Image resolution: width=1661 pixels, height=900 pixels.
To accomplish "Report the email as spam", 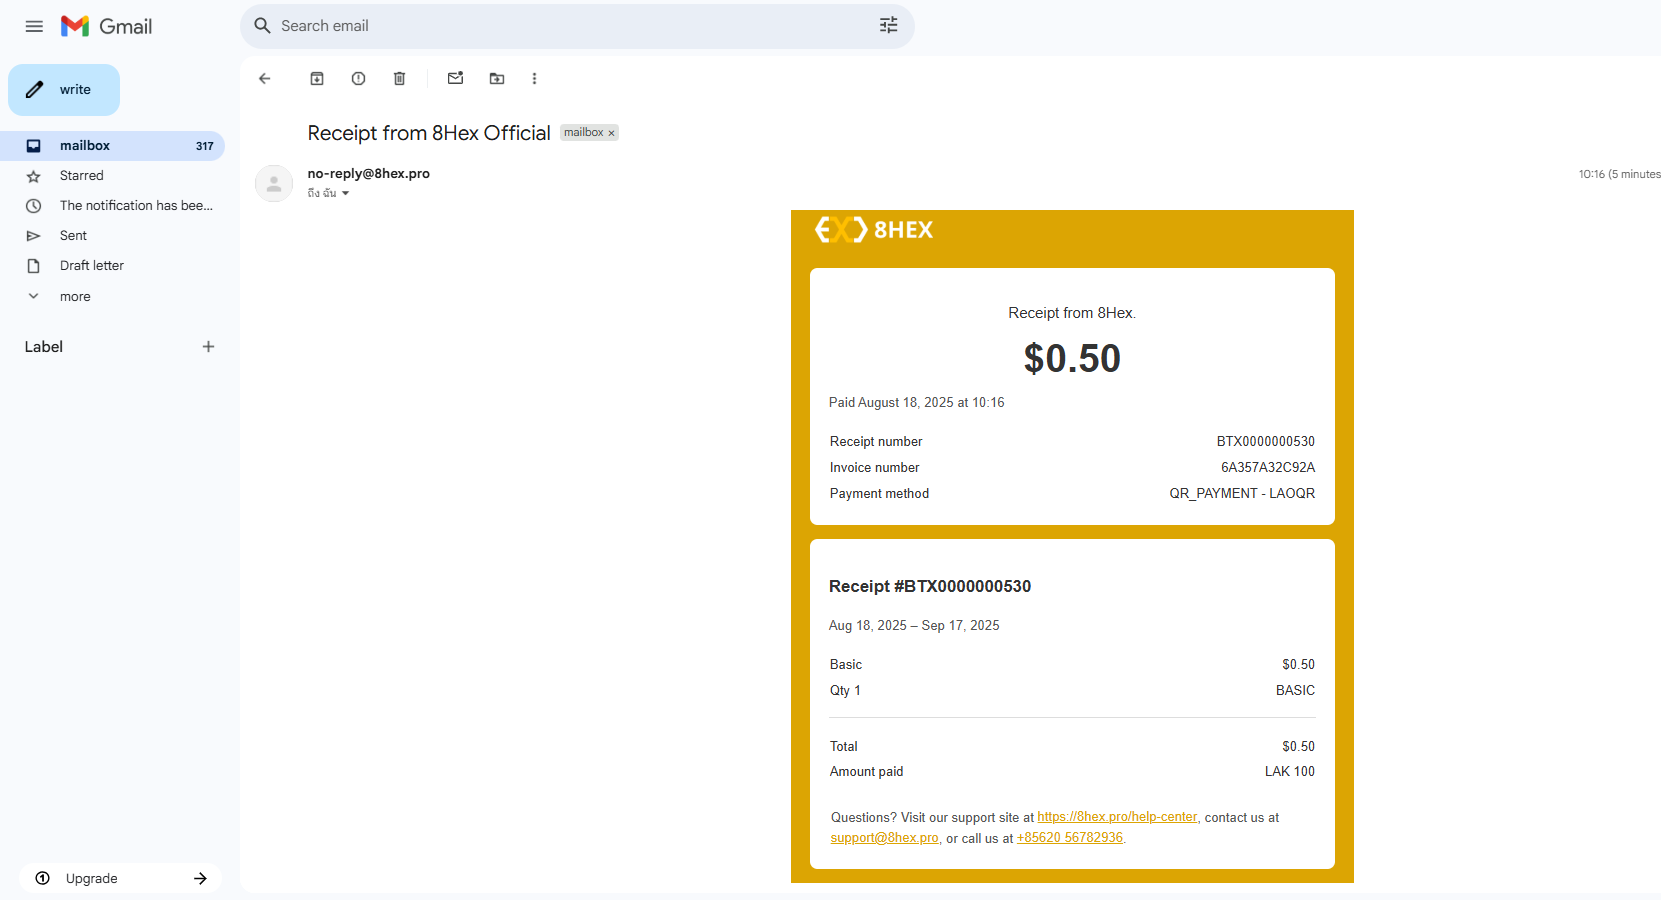I will 358,78.
